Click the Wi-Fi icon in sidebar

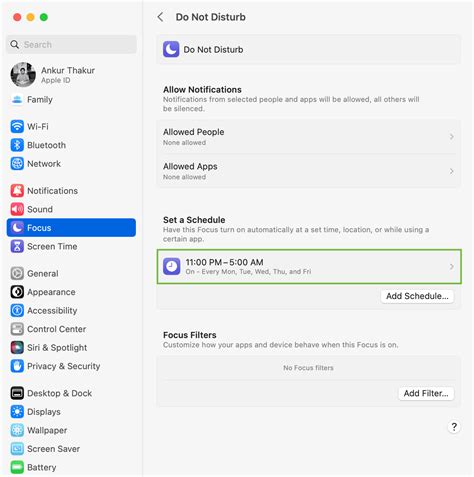pyautogui.click(x=17, y=126)
